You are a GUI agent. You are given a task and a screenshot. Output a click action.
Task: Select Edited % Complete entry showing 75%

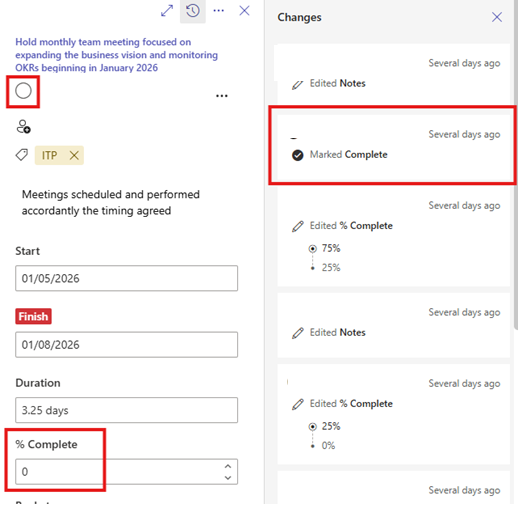[x=393, y=237]
